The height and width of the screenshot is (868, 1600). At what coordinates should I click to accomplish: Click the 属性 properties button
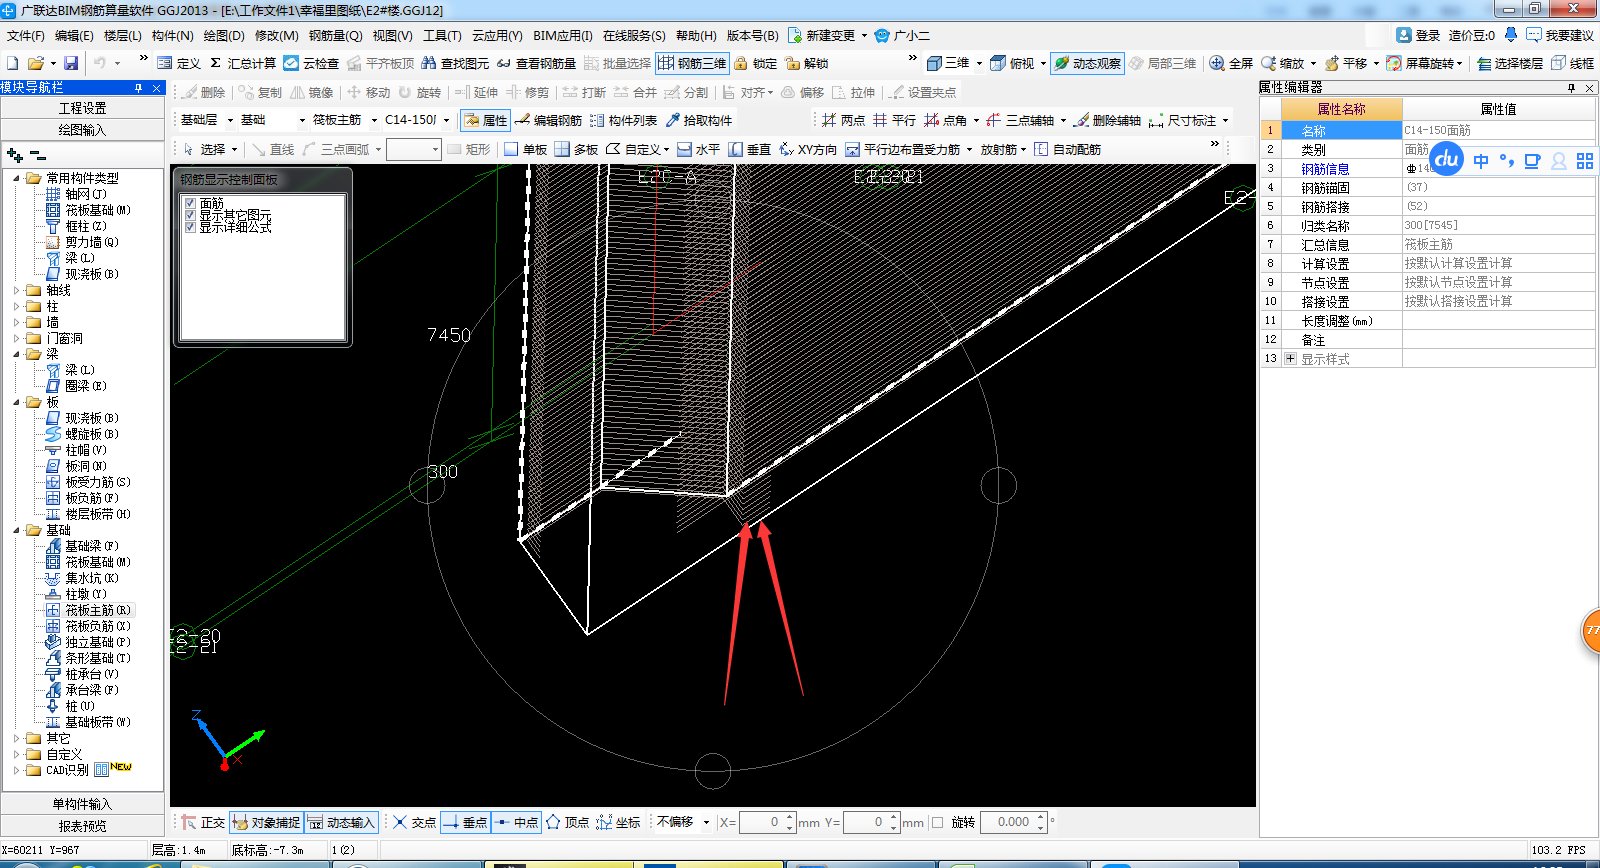485,120
